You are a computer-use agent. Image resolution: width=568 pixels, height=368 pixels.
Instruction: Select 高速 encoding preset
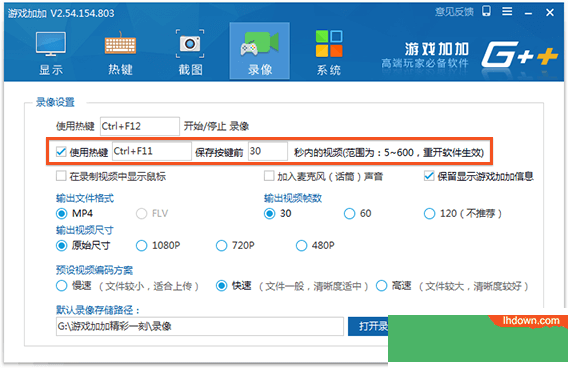(381, 286)
